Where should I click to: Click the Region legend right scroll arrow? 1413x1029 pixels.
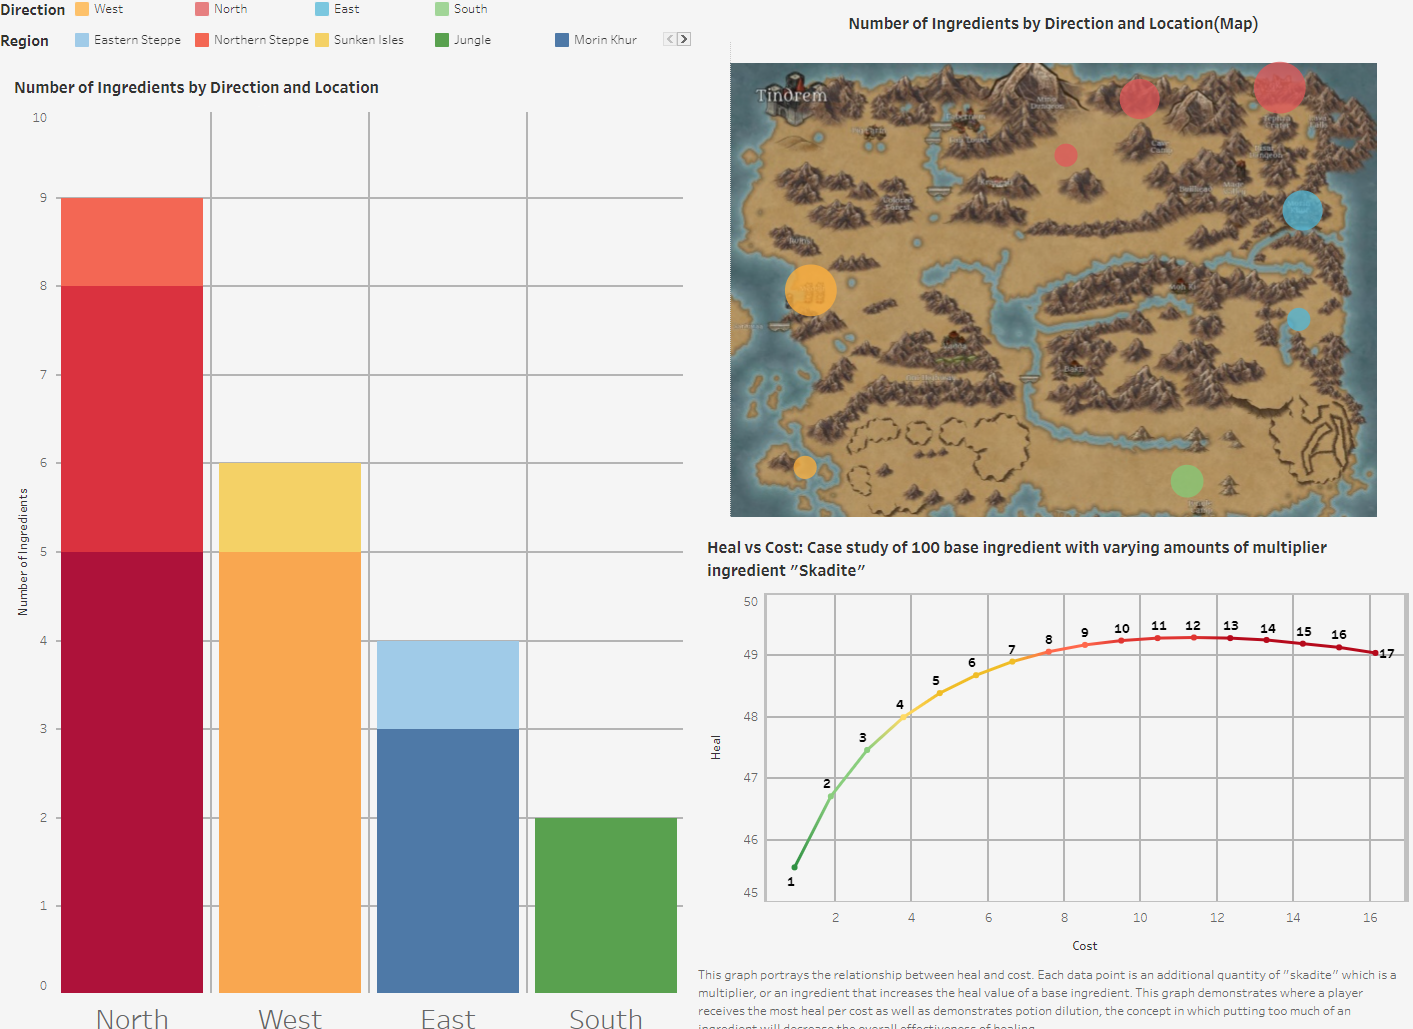coord(684,39)
